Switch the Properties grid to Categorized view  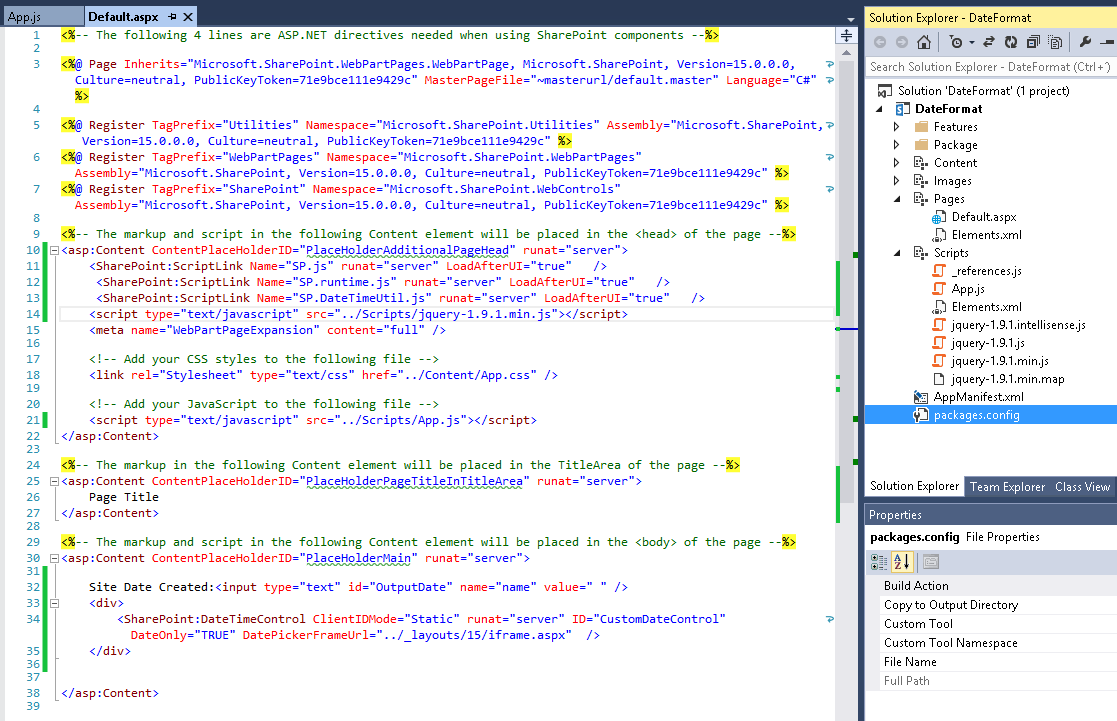(879, 562)
